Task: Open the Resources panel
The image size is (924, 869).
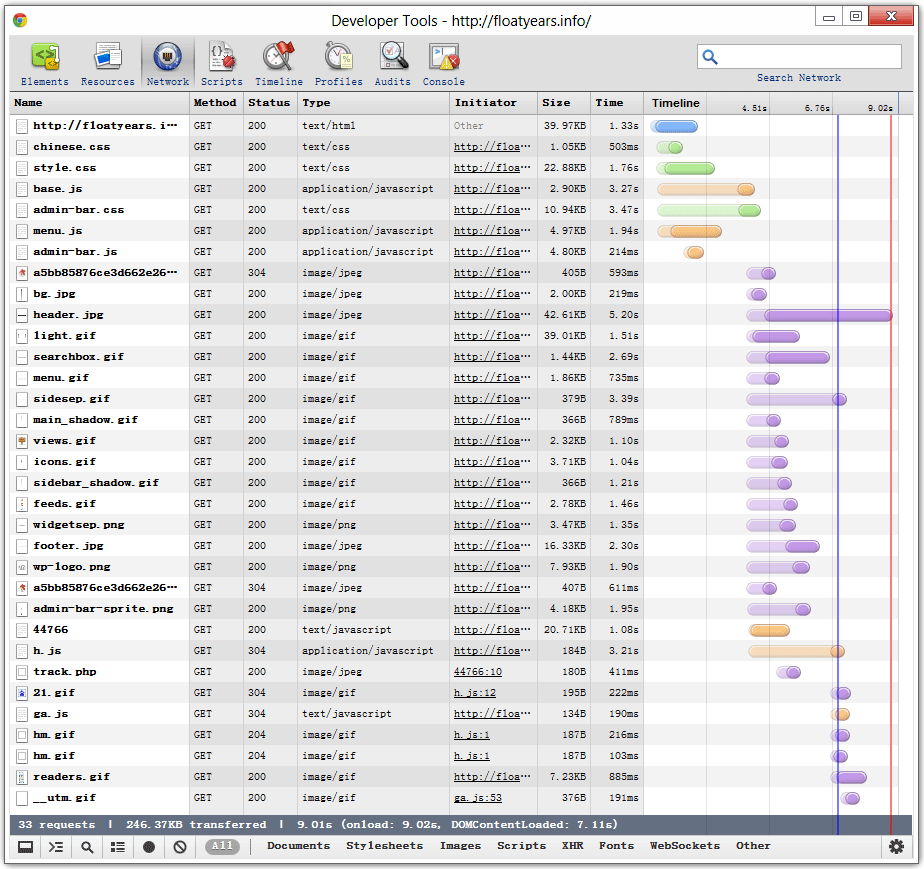Action: [108, 64]
